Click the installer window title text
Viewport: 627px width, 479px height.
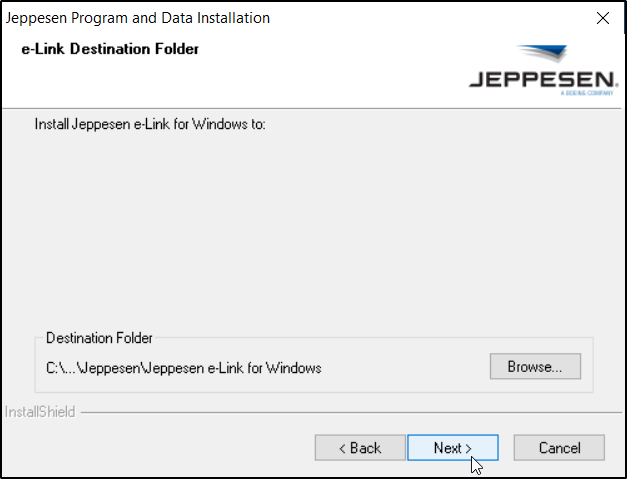point(138,18)
